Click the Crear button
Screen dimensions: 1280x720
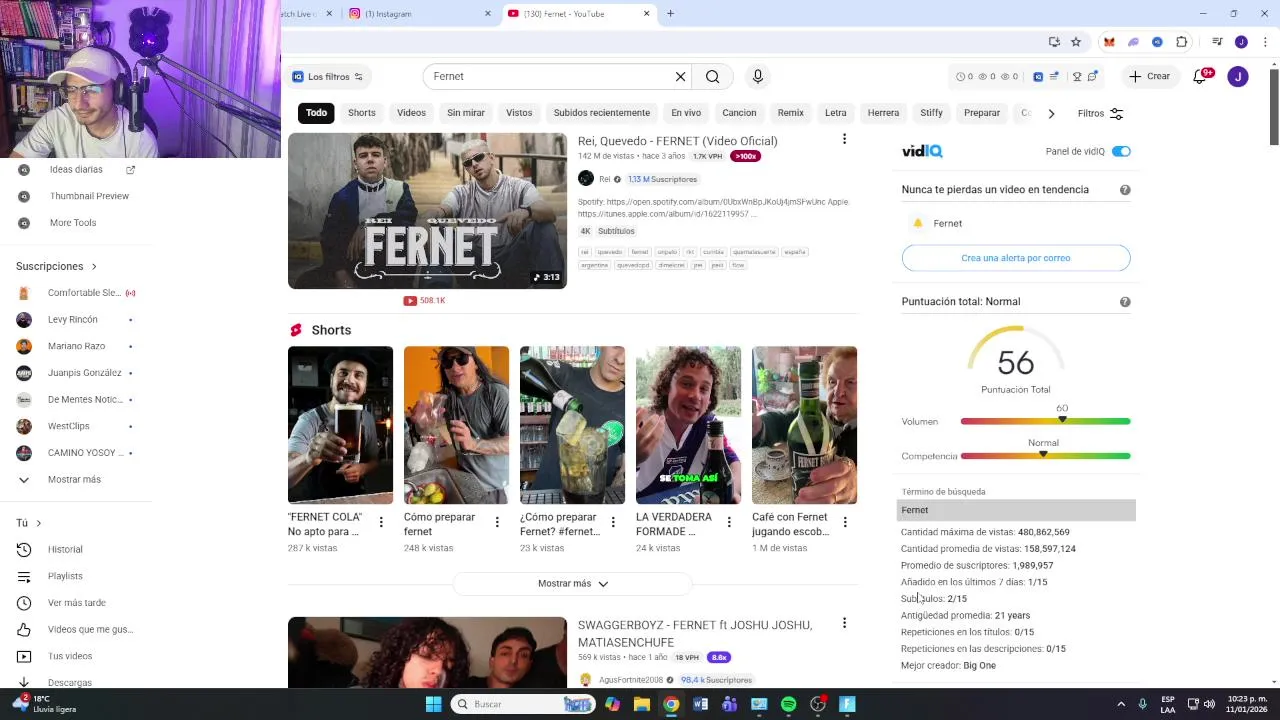click(1150, 76)
